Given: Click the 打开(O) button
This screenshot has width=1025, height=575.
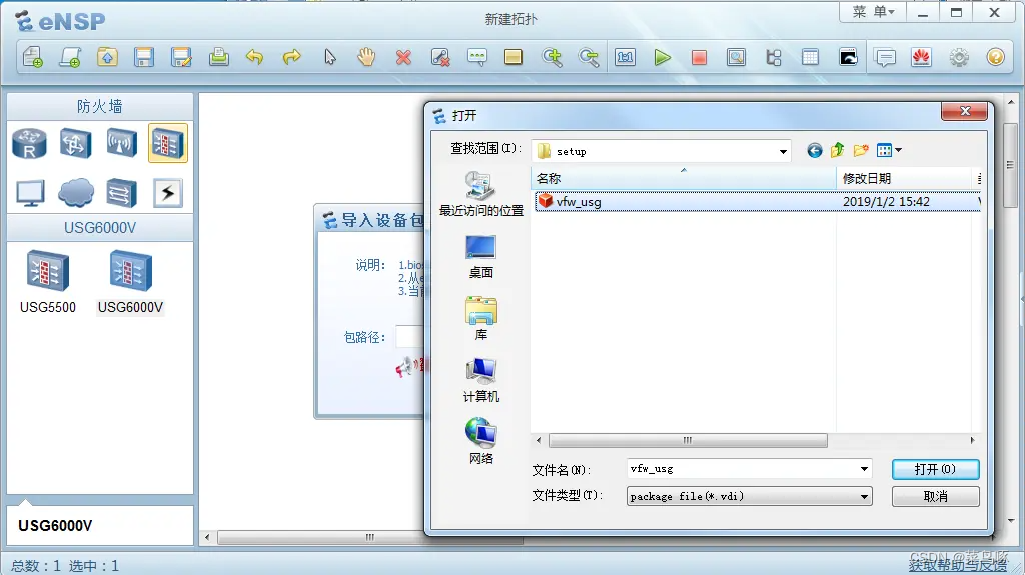Looking at the screenshot, I should coord(935,469).
